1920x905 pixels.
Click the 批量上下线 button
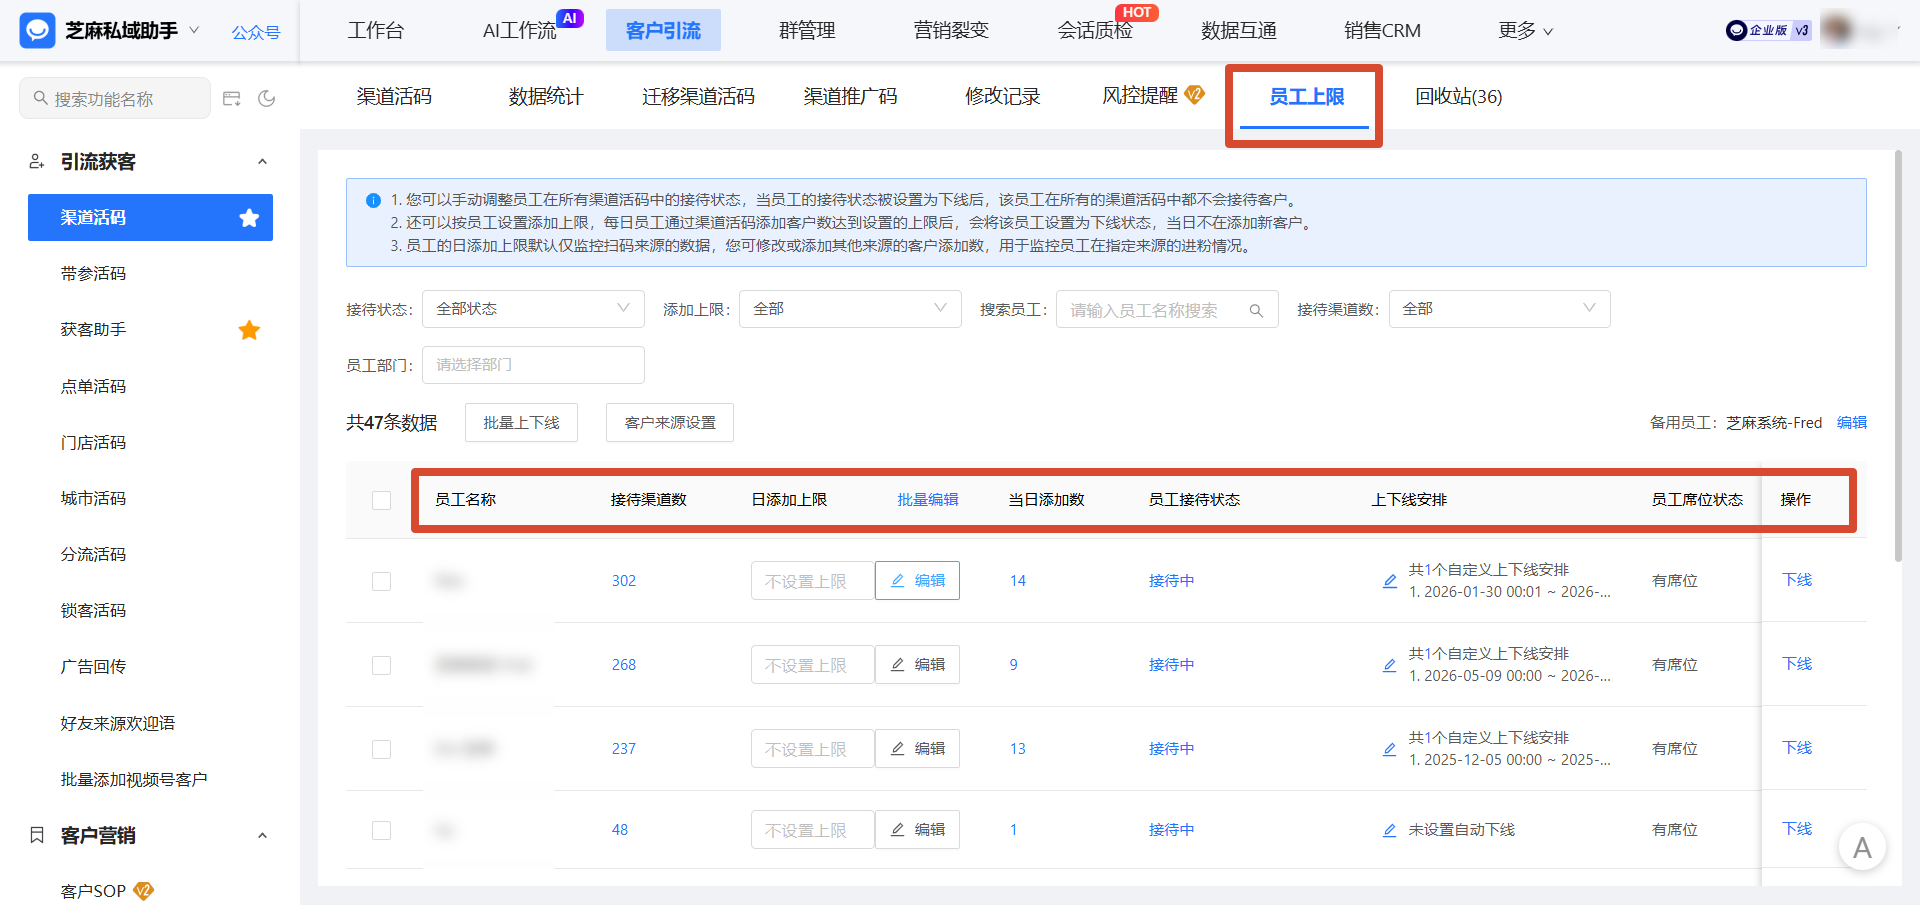point(521,423)
